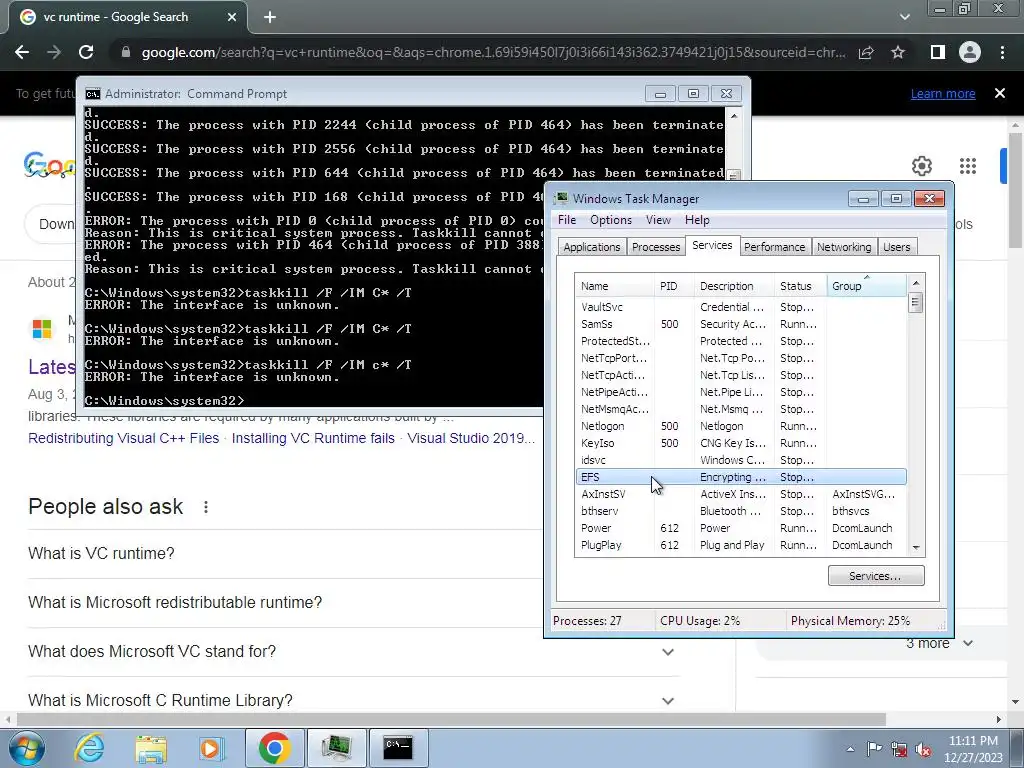
Task: Click the Learn more link
Action: 943,93
